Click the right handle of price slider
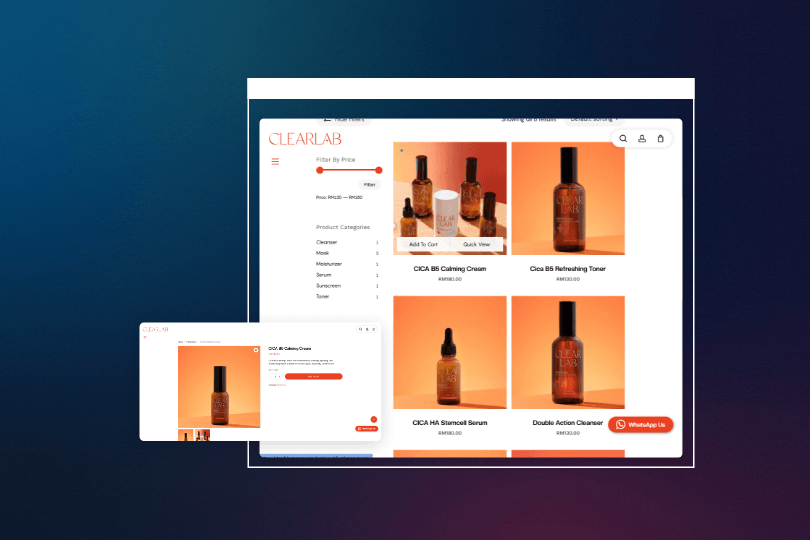This screenshot has height=540, width=810. [379, 170]
